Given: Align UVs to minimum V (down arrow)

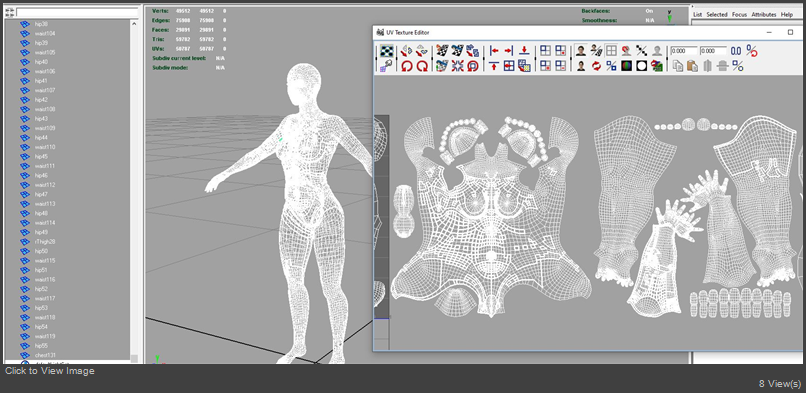Looking at the screenshot, I should click(x=524, y=50).
